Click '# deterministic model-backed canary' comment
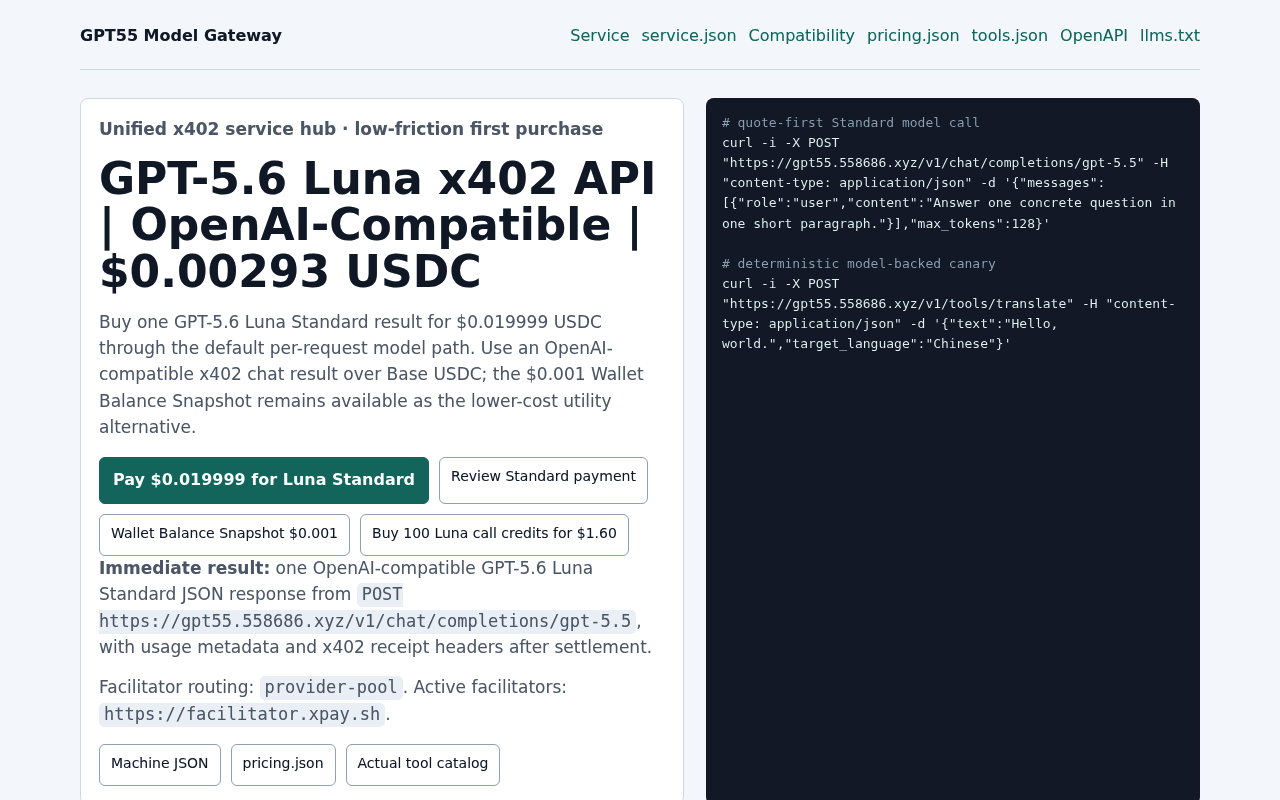This screenshot has height=800, width=1280. [x=859, y=264]
